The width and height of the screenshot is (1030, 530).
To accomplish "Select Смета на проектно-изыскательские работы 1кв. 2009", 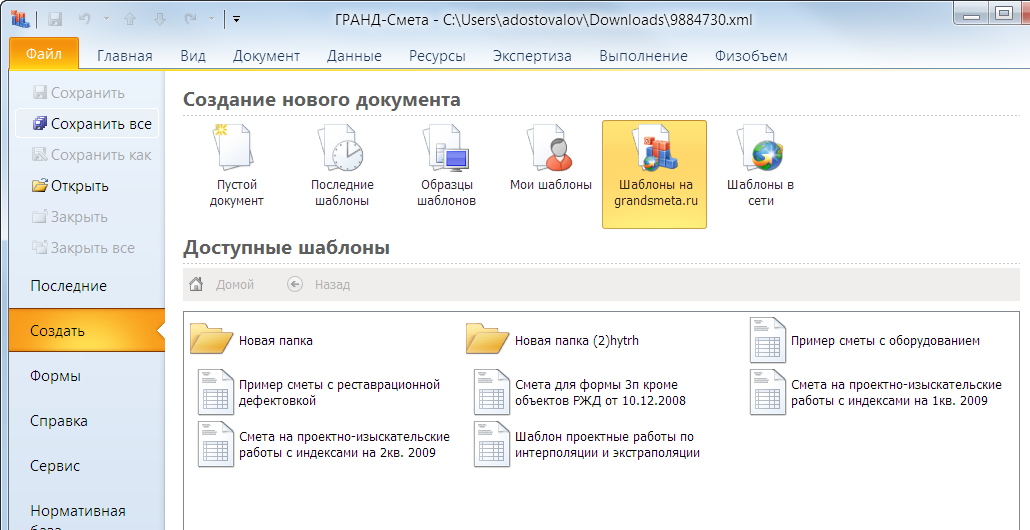I will pos(876,392).
